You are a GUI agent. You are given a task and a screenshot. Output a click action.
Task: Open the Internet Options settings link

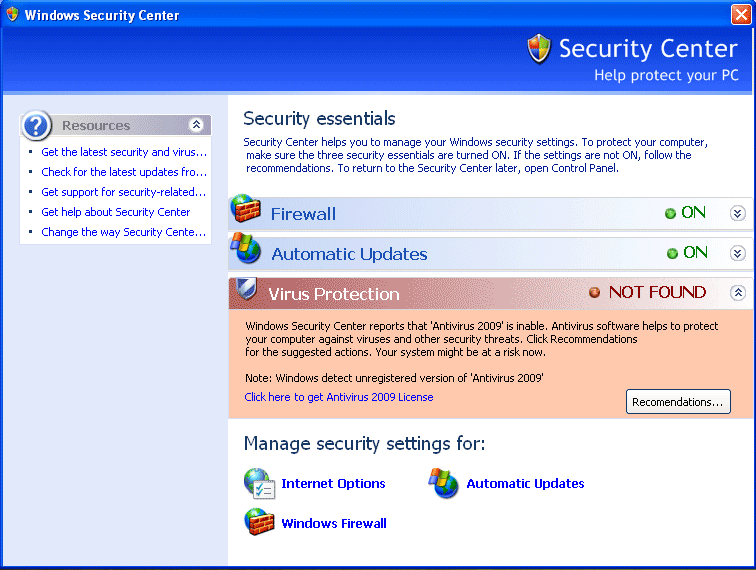tap(333, 483)
